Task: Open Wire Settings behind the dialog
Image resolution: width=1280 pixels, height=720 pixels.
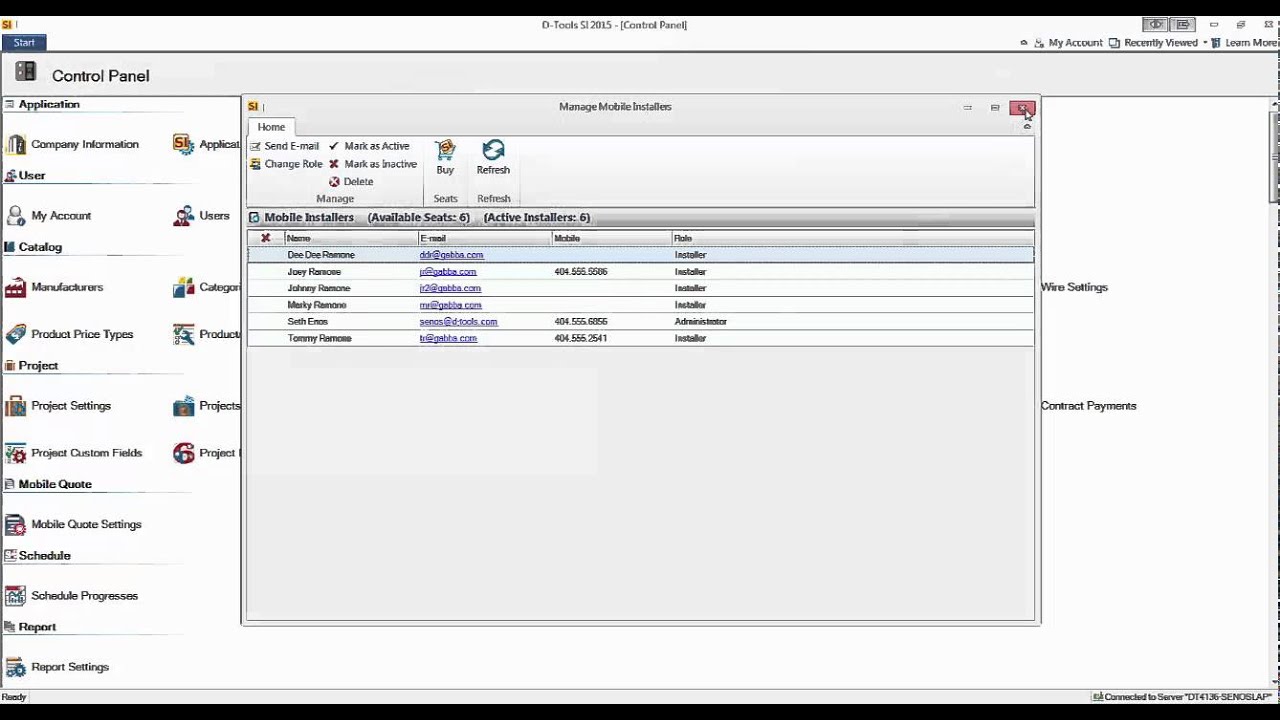Action: (x=1074, y=287)
